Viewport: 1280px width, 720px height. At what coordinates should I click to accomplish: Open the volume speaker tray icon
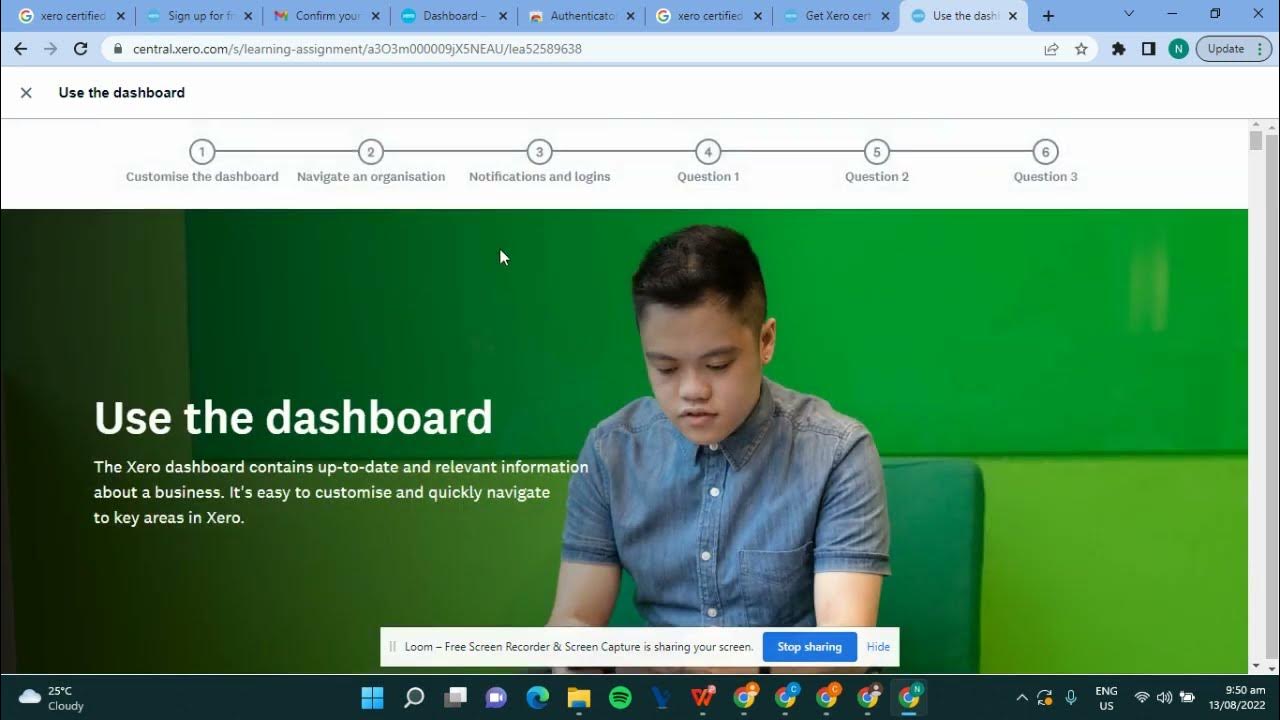pyautogui.click(x=1164, y=698)
